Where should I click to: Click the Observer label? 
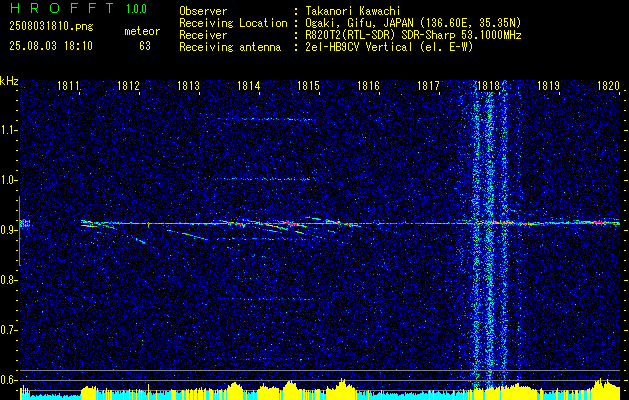tap(203, 11)
